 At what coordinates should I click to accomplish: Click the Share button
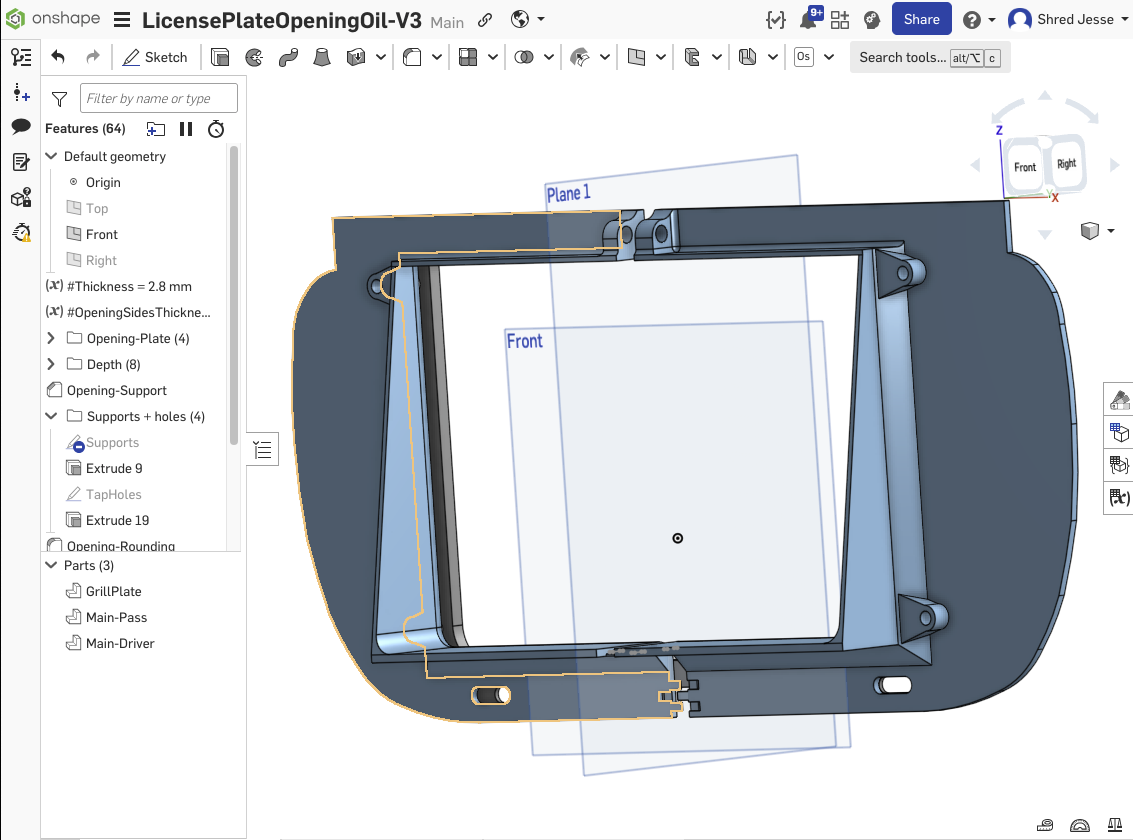(921, 19)
